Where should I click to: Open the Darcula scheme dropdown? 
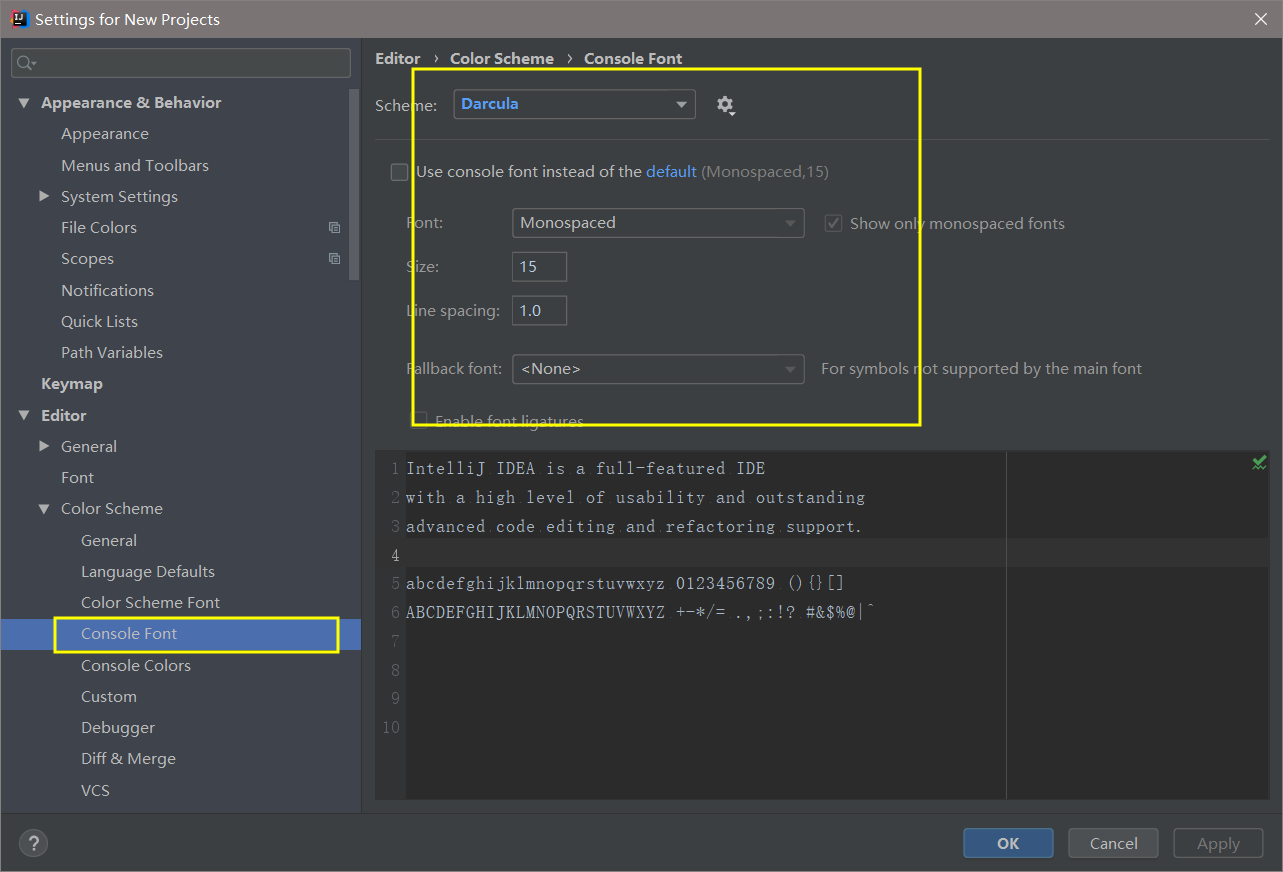574,104
